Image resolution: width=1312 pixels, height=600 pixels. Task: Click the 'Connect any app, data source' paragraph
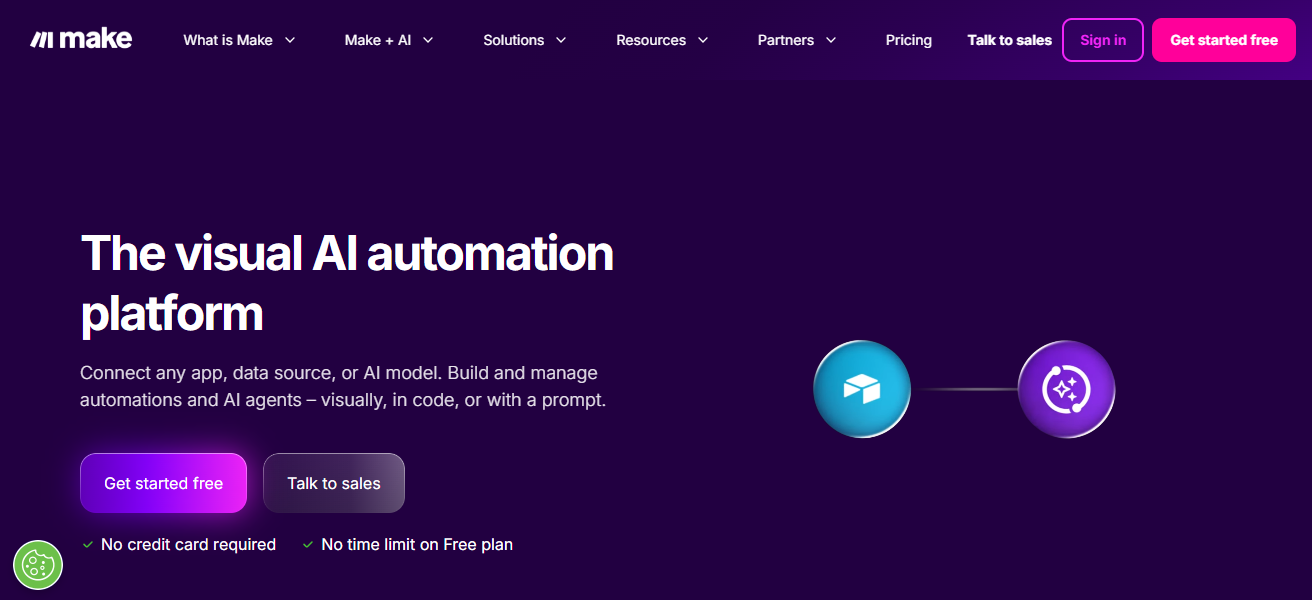point(343,387)
